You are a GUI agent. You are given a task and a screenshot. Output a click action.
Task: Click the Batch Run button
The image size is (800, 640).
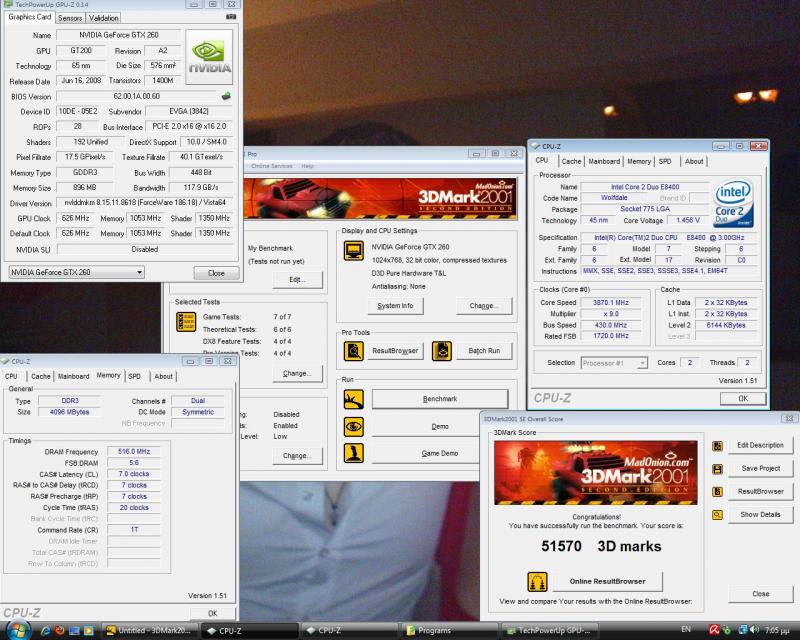click(484, 351)
